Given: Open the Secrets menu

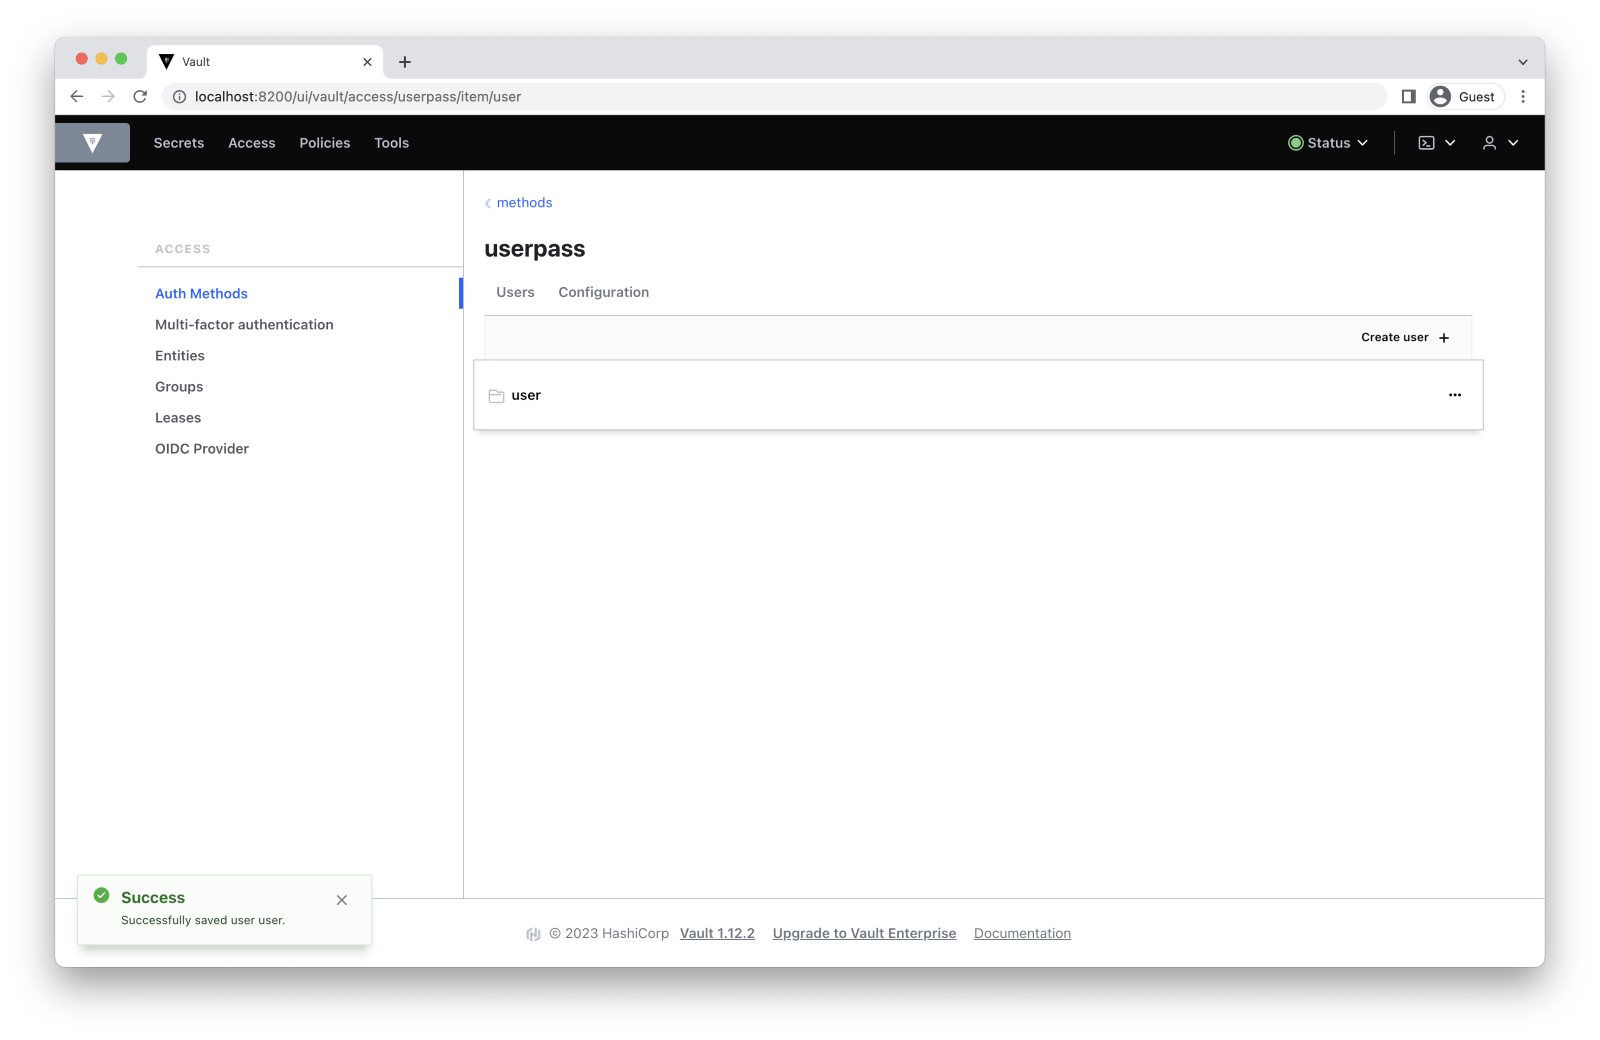Looking at the screenshot, I should 179,143.
